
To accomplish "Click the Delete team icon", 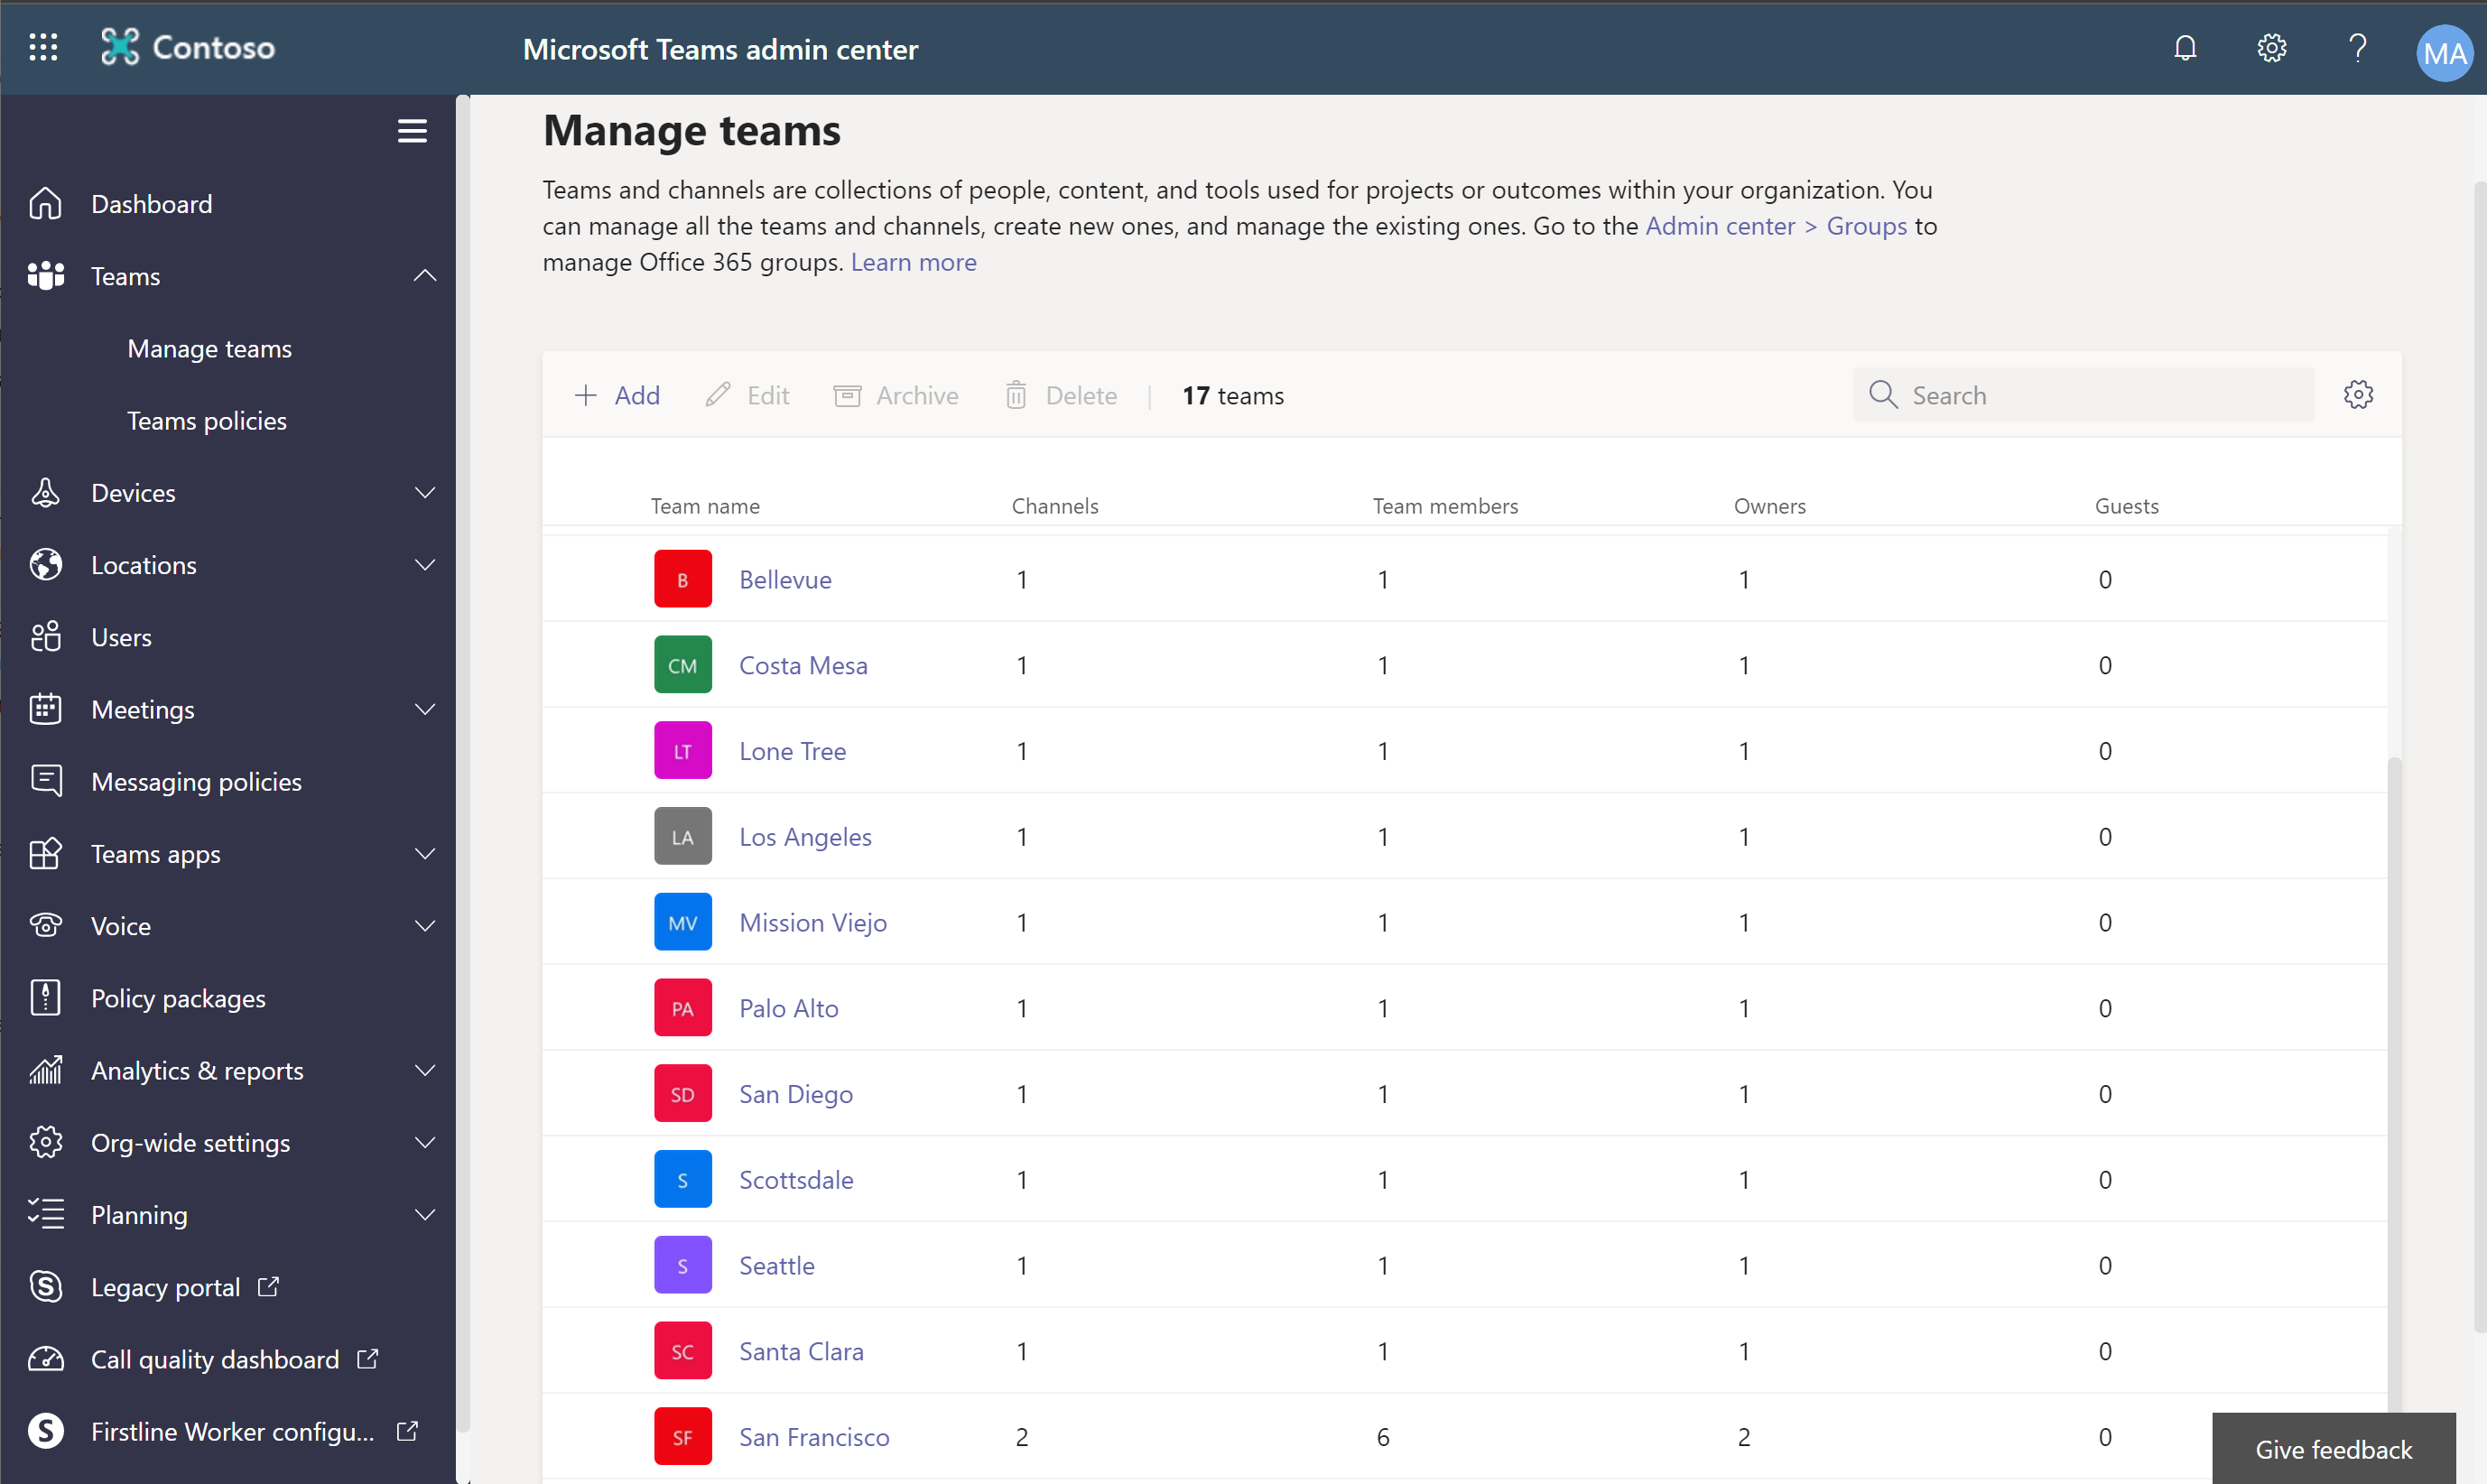I will (1017, 394).
